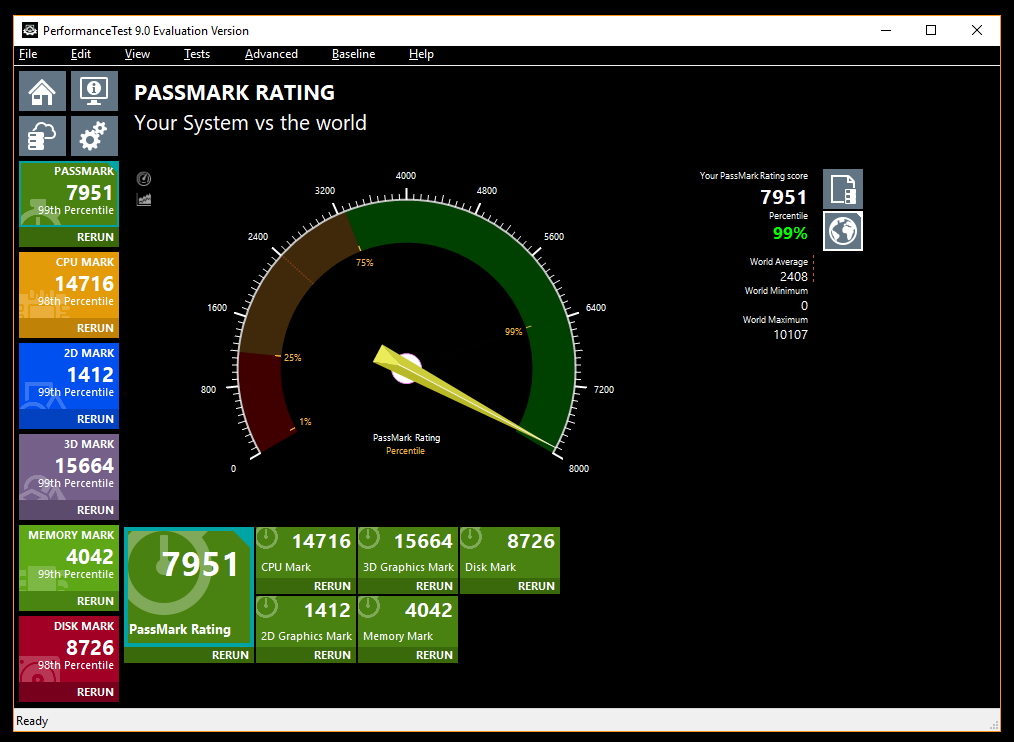1014x742 pixels.
Task: Open the Edit menu
Action: coord(81,54)
